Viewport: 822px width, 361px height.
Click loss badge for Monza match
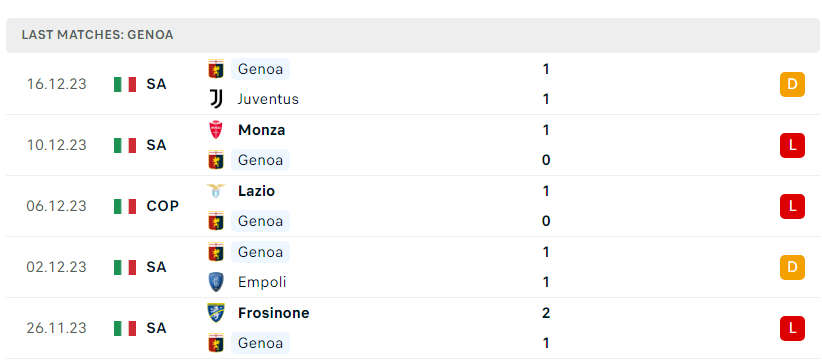pos(792,145)
